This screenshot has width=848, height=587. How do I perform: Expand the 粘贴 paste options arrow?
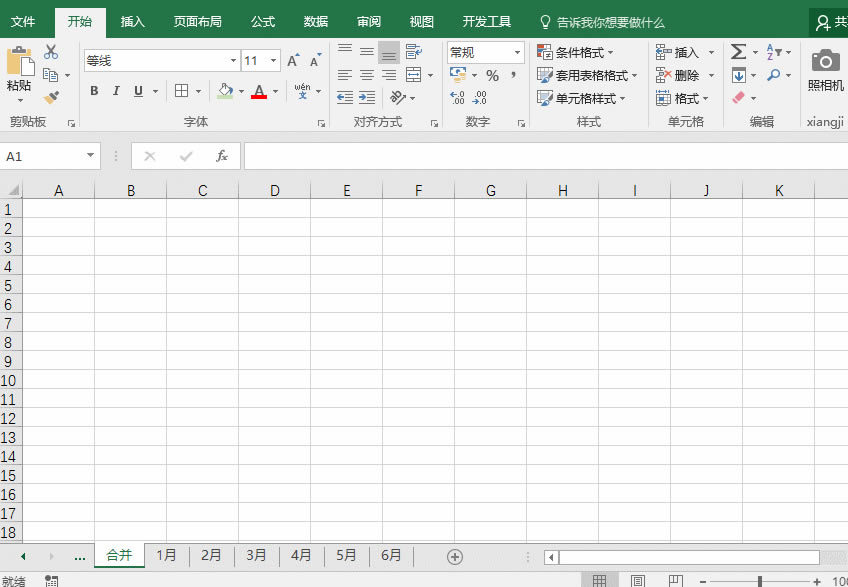[20, 101]
